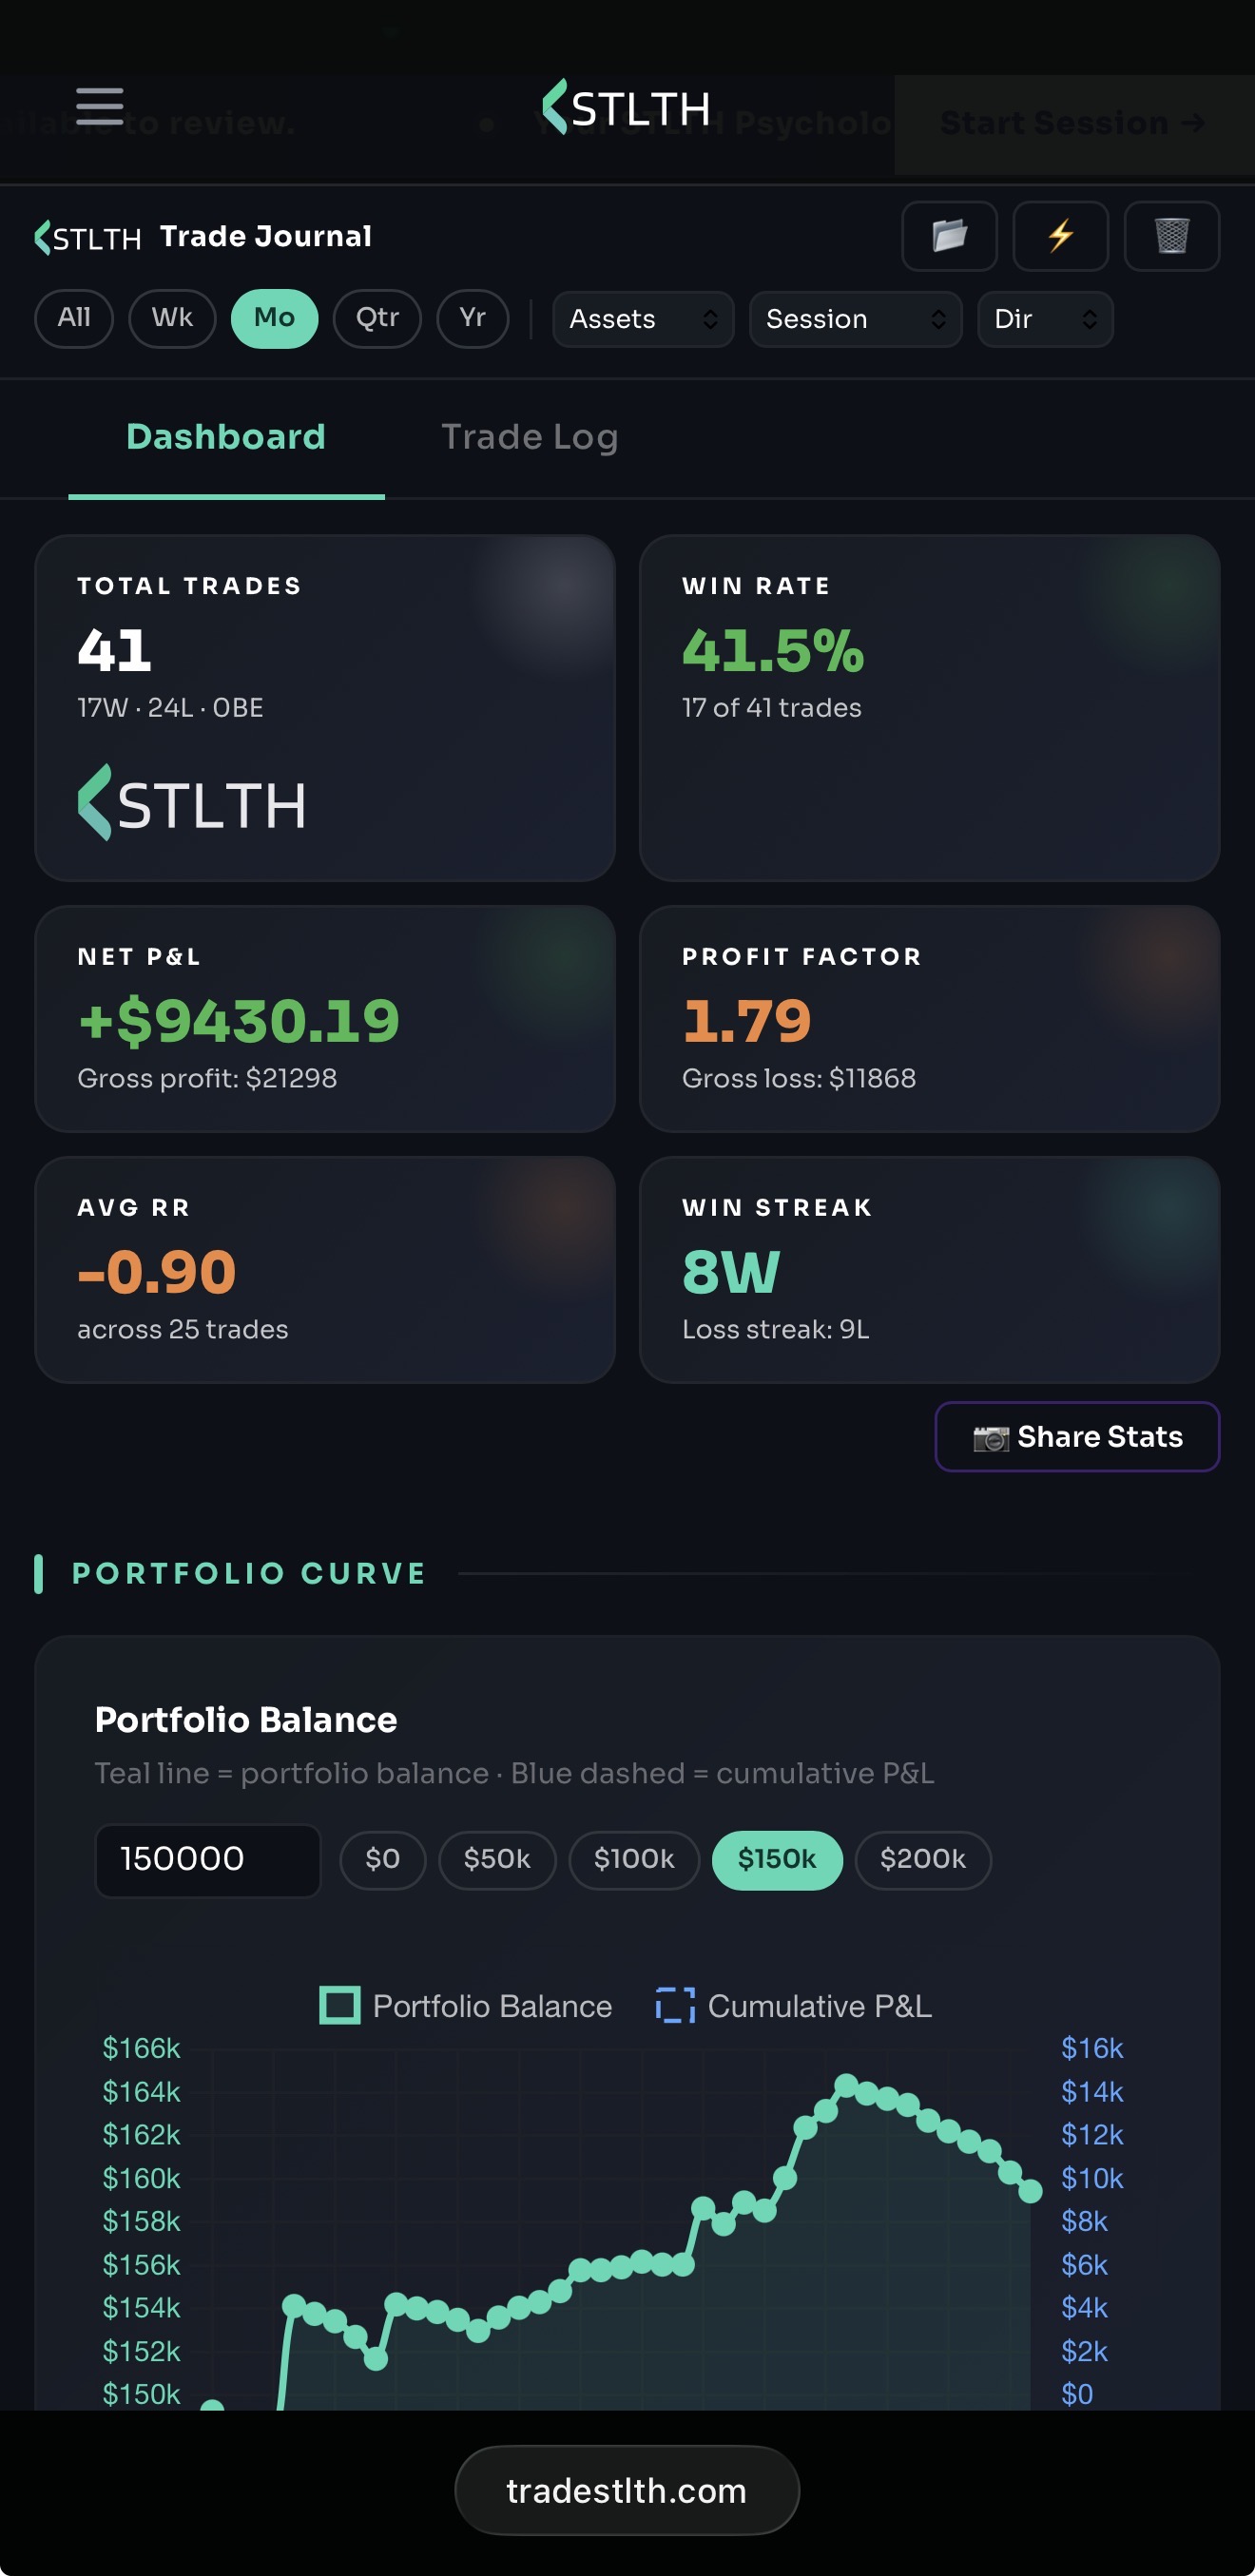Open the Assets dropdown
The width and height of the screenshot is (1255, 2576).
(643, 319)
